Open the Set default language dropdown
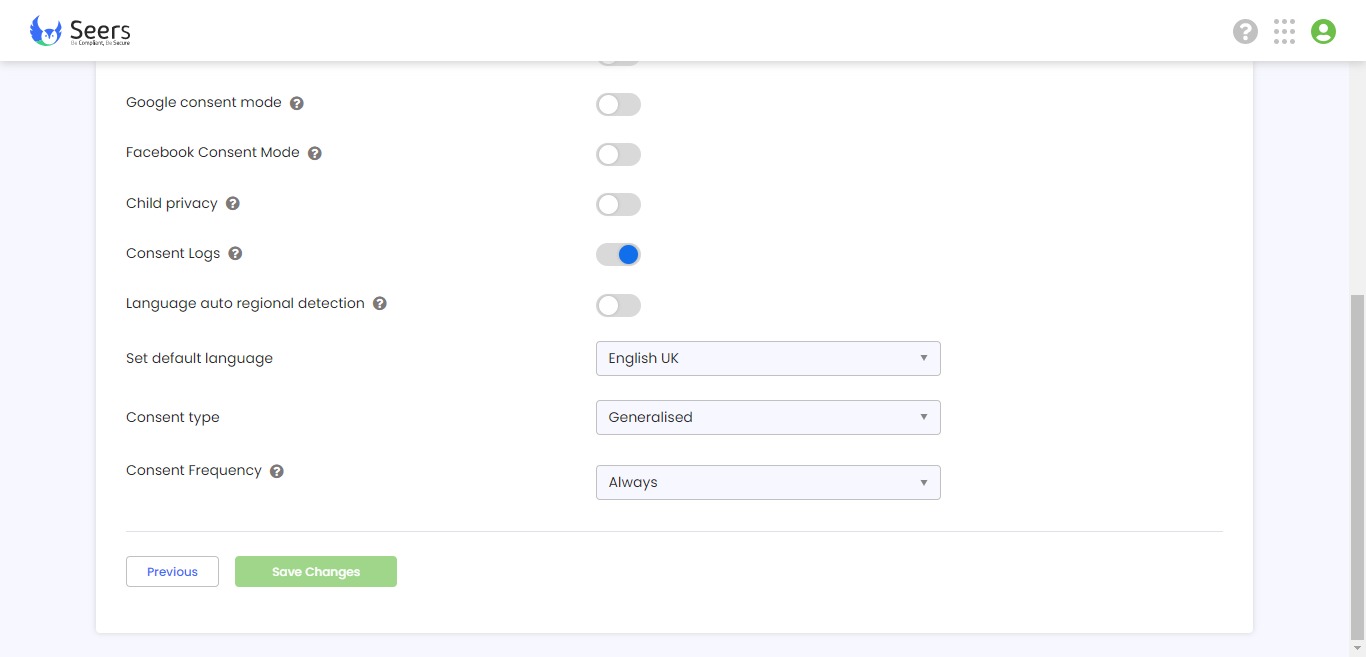The height and width of the screenshot is (657, 1366). tap(767, 358)
